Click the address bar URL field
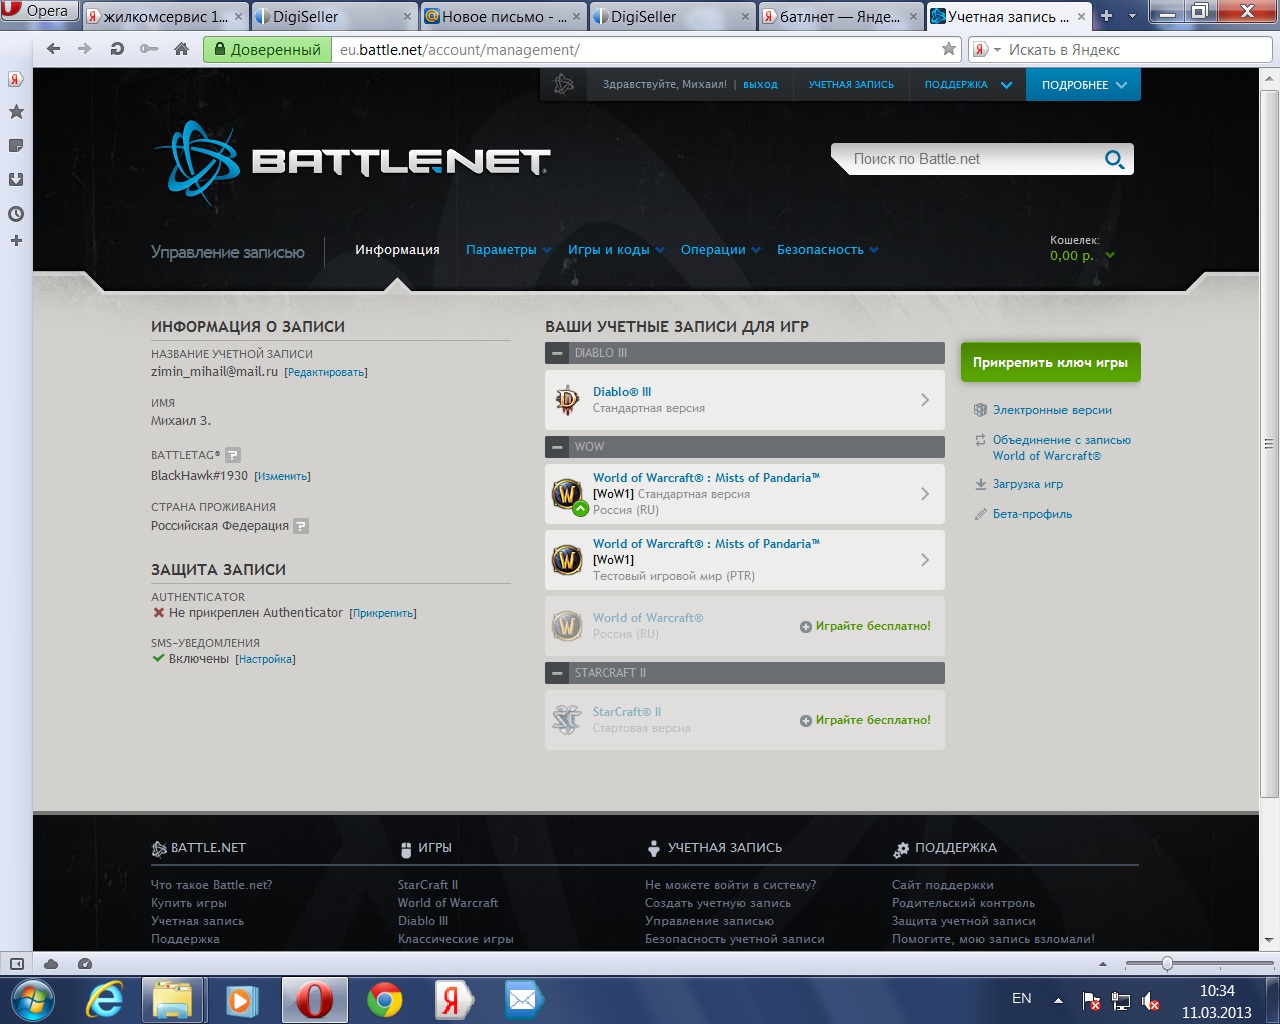The width and height of the screenshot is (1280, 1024). [x=635, y=49]
